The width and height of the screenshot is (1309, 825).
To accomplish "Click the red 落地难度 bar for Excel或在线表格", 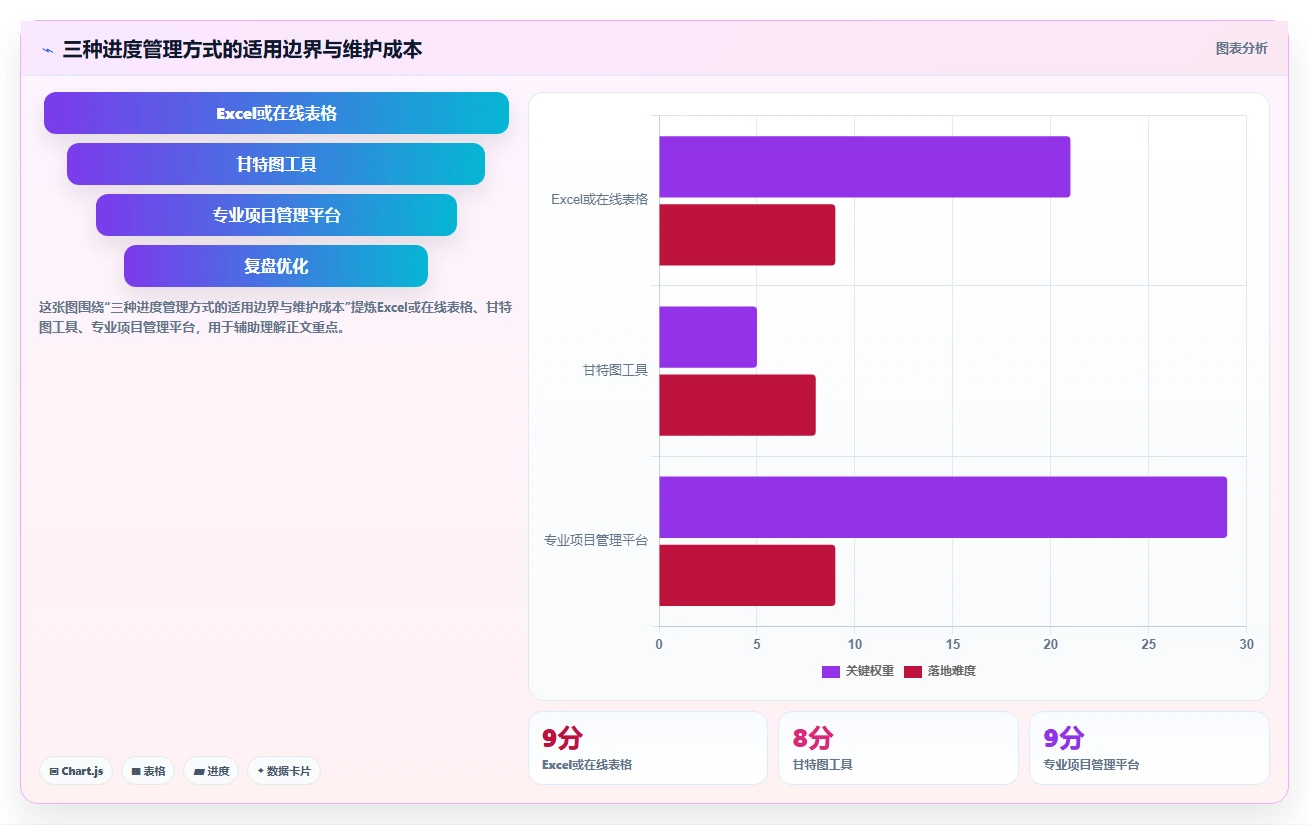I will tap(747, 235).
